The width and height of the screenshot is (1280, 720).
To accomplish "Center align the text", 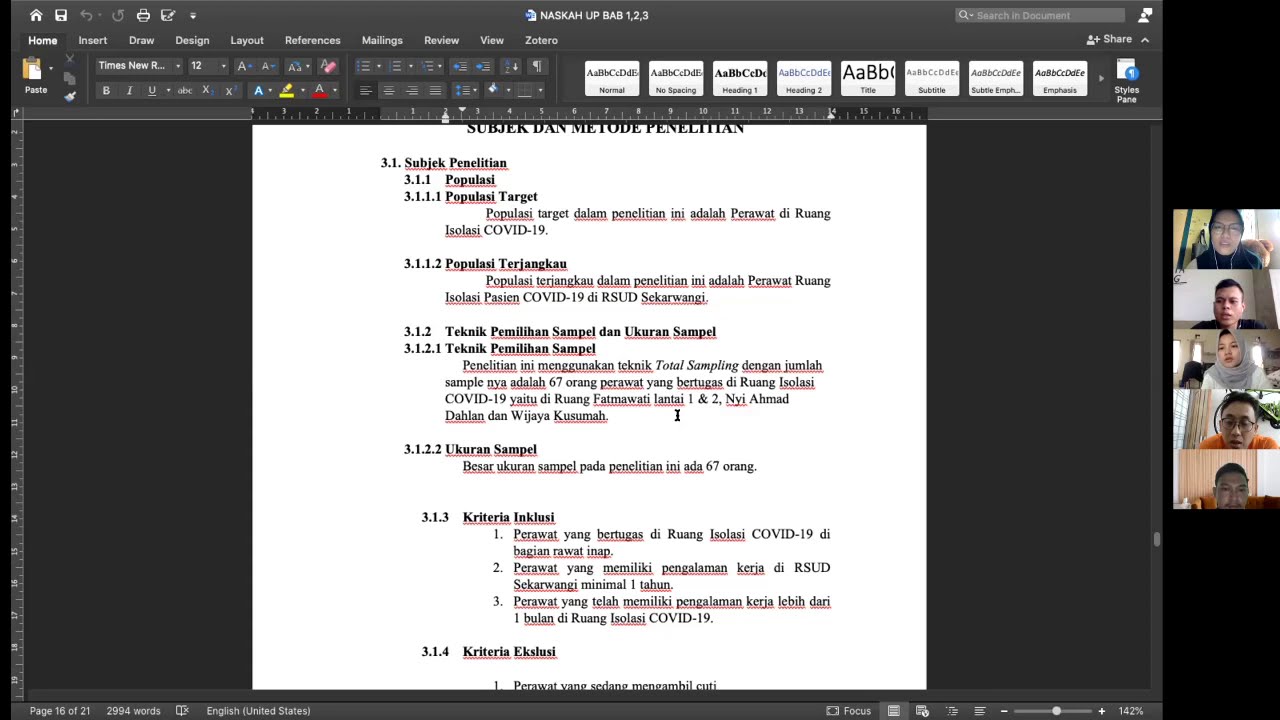I will coord(388,91).
